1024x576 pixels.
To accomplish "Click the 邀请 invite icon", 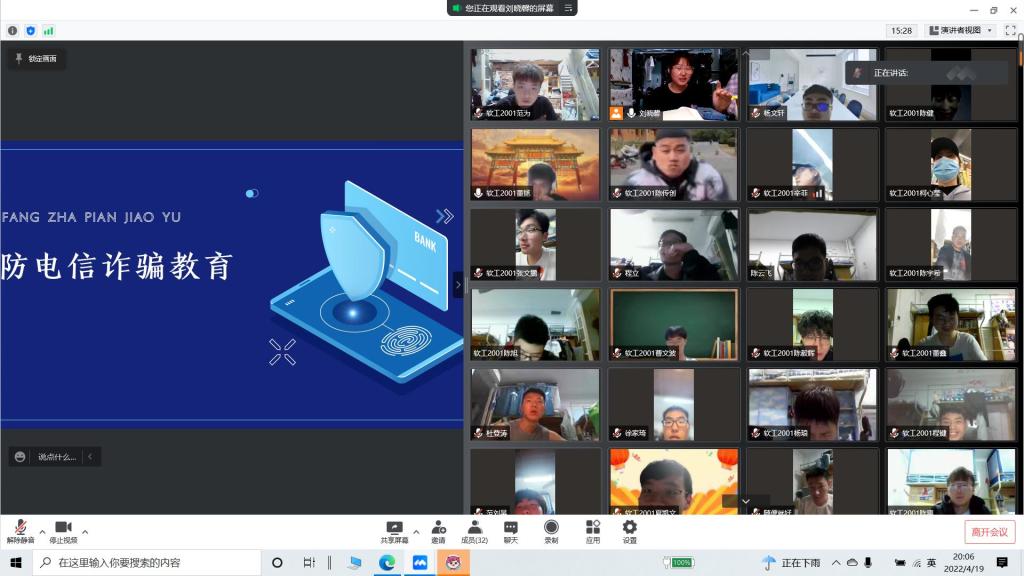I will pos(438,531).
